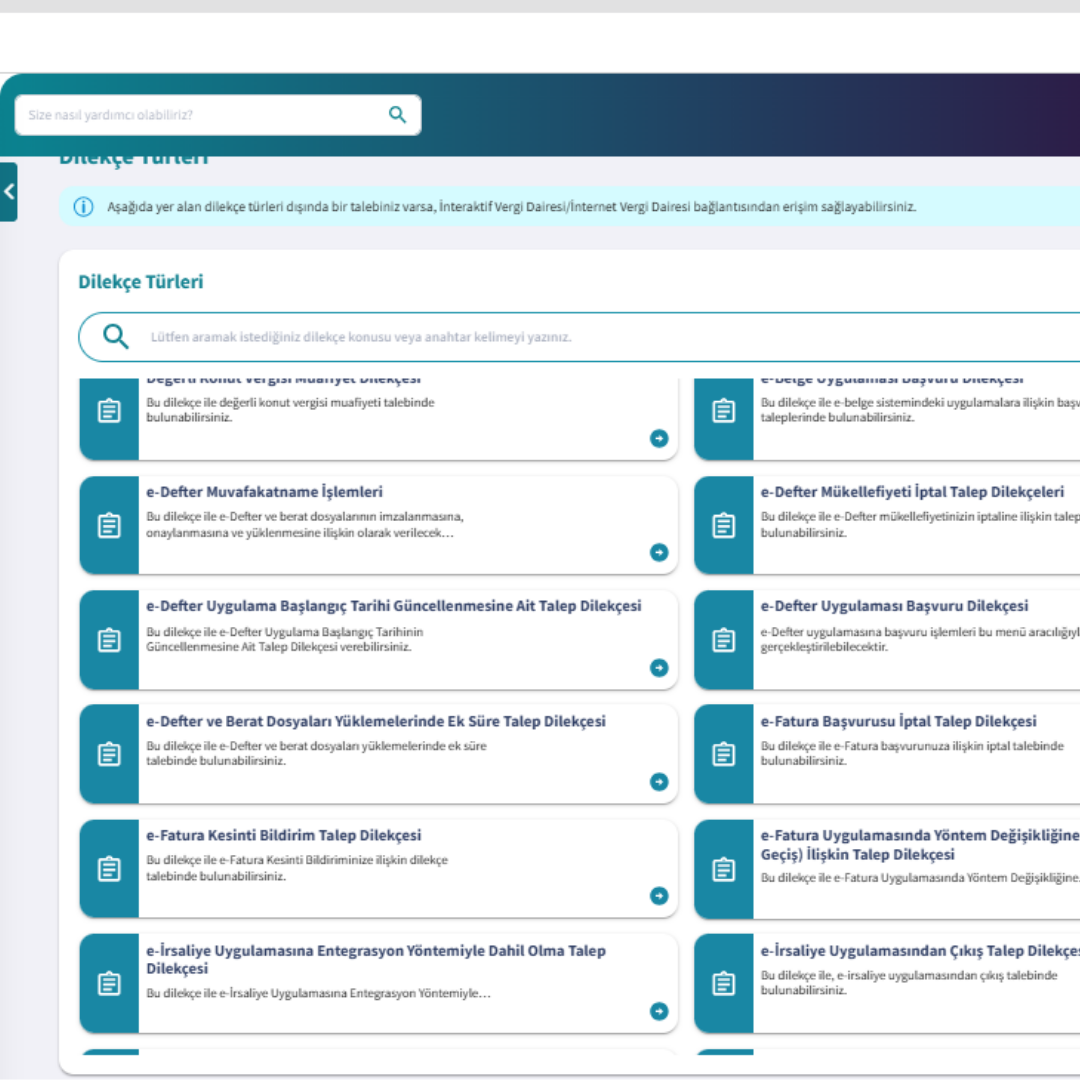Open e-Defter Uygulaması Başvuru Dilekçesi
1080x1080 pixels.
(893, 606)
